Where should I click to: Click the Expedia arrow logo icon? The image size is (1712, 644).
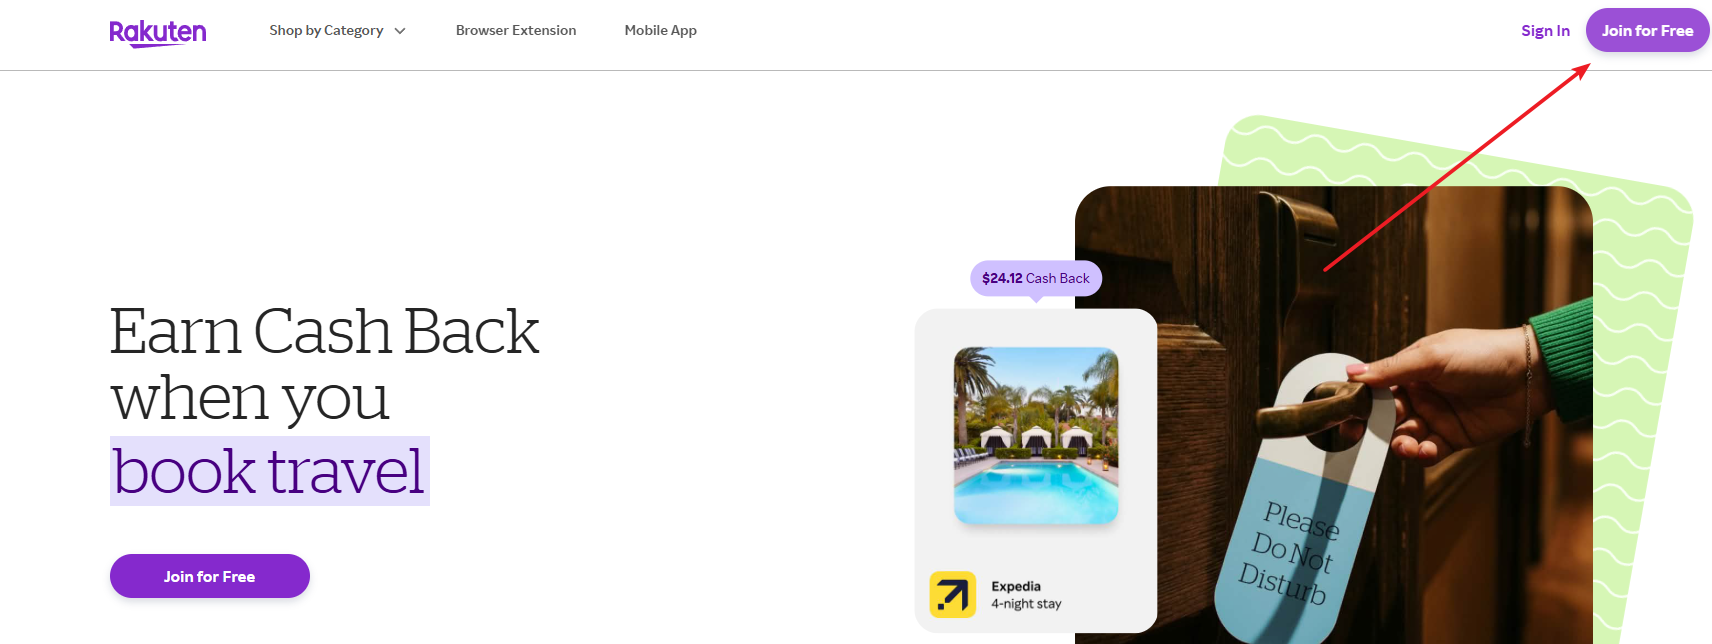pyautogui.click(x=952, y=594)
